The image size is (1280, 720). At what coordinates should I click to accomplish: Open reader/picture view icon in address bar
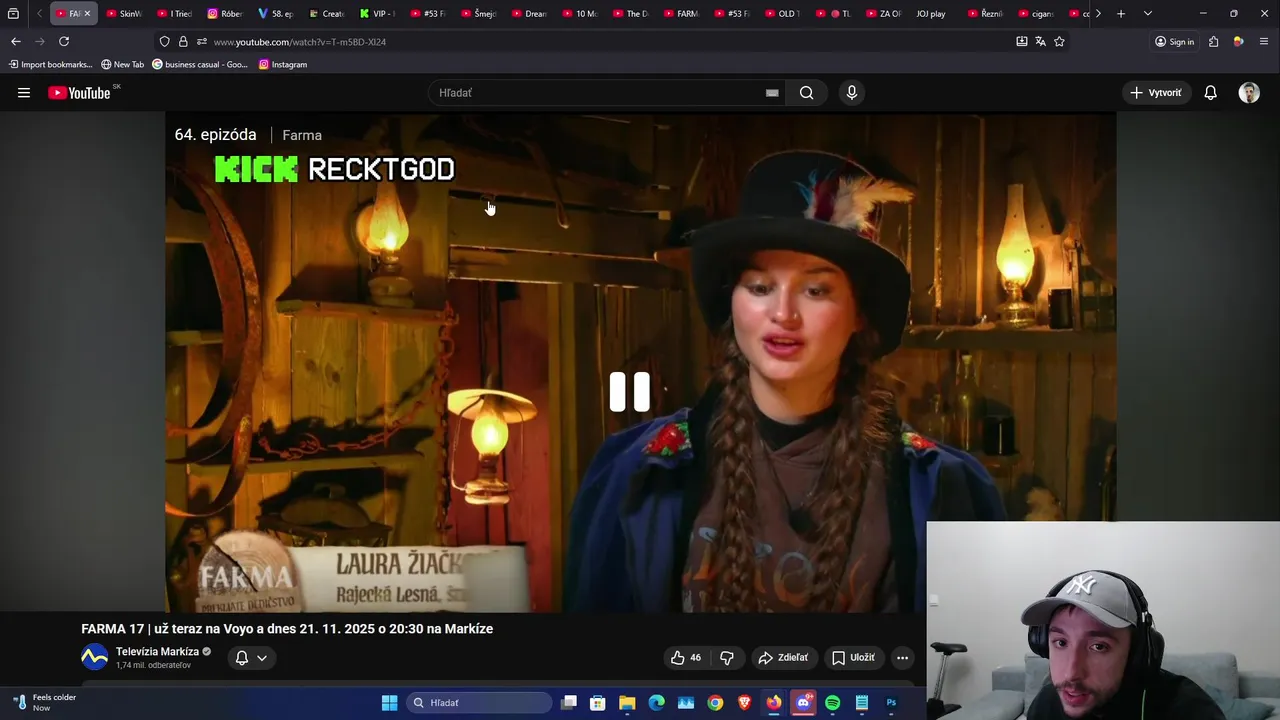1021,42
